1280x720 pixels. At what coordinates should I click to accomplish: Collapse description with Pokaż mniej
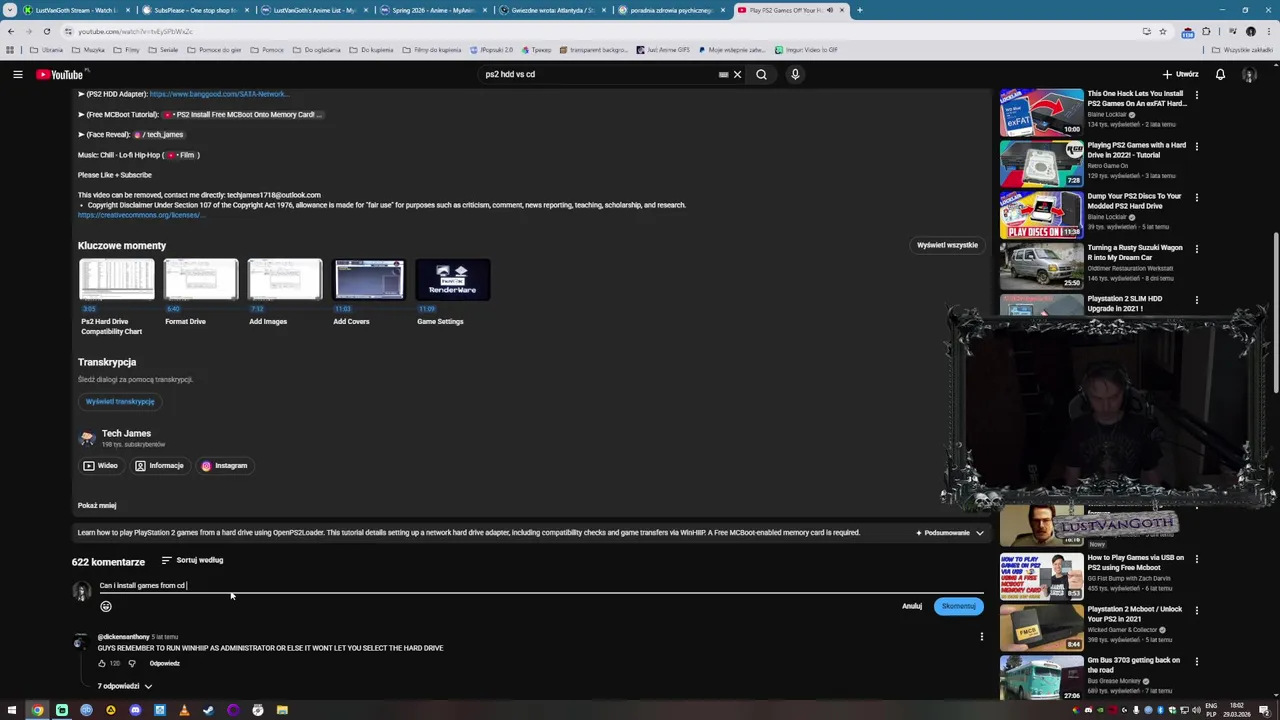click(97, 505)
